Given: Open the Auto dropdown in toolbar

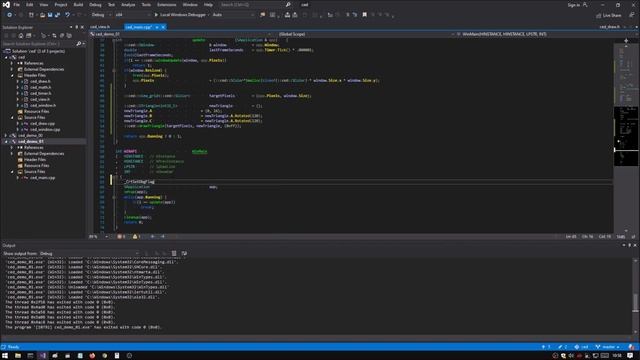Looking at the screenshot, I should [233, 15].
